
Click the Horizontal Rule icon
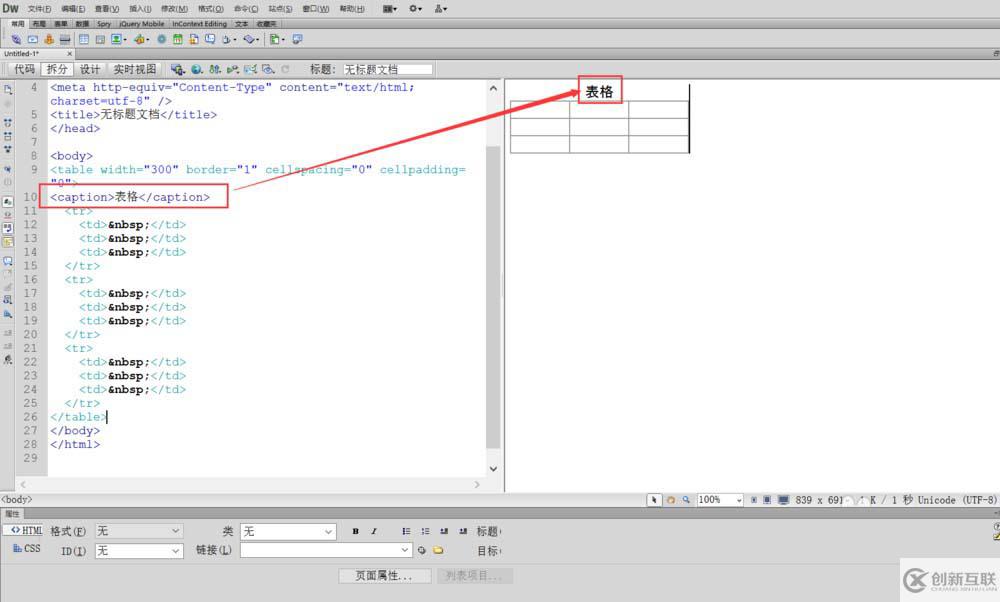coord(65,39)
